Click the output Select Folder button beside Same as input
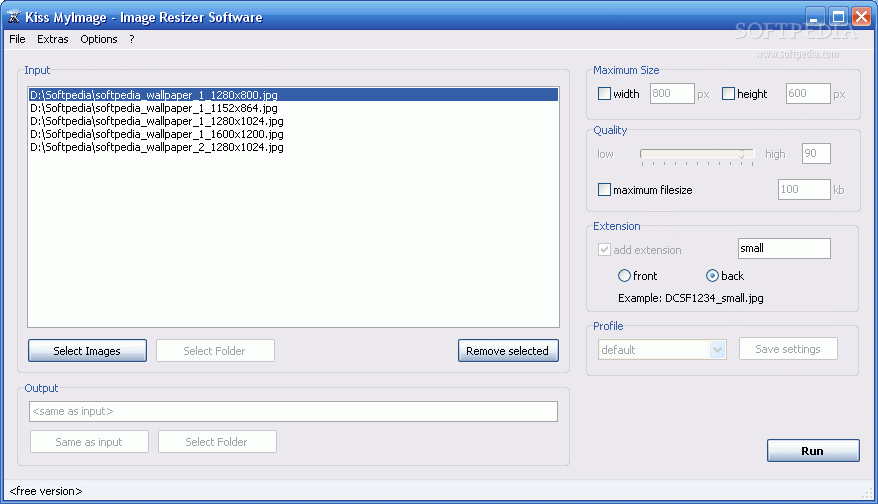Screen dimensions: 878x504 pyautogui.click(x=217, y=442)
